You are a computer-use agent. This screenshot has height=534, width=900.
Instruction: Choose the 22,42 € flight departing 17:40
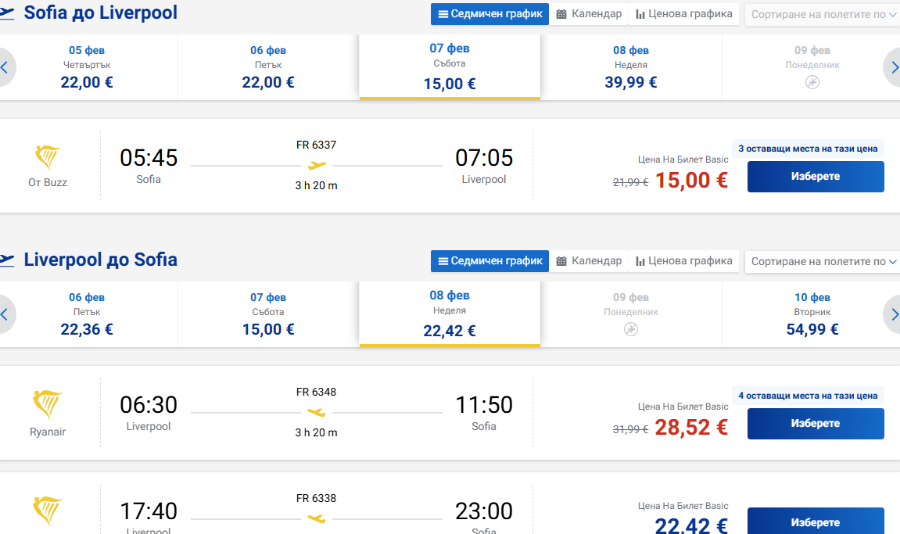pos(815,521)
